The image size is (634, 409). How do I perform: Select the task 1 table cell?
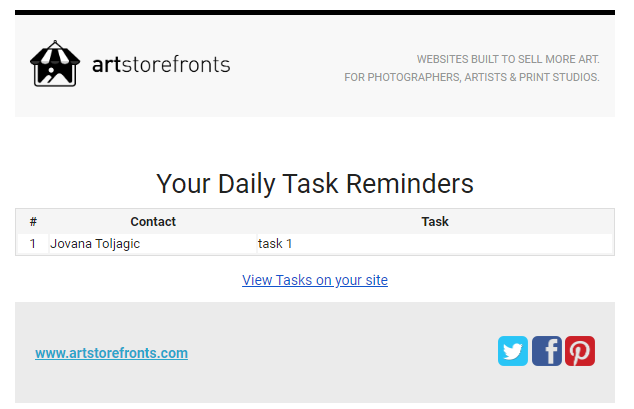pyautogui.click(x=275, y=243)
